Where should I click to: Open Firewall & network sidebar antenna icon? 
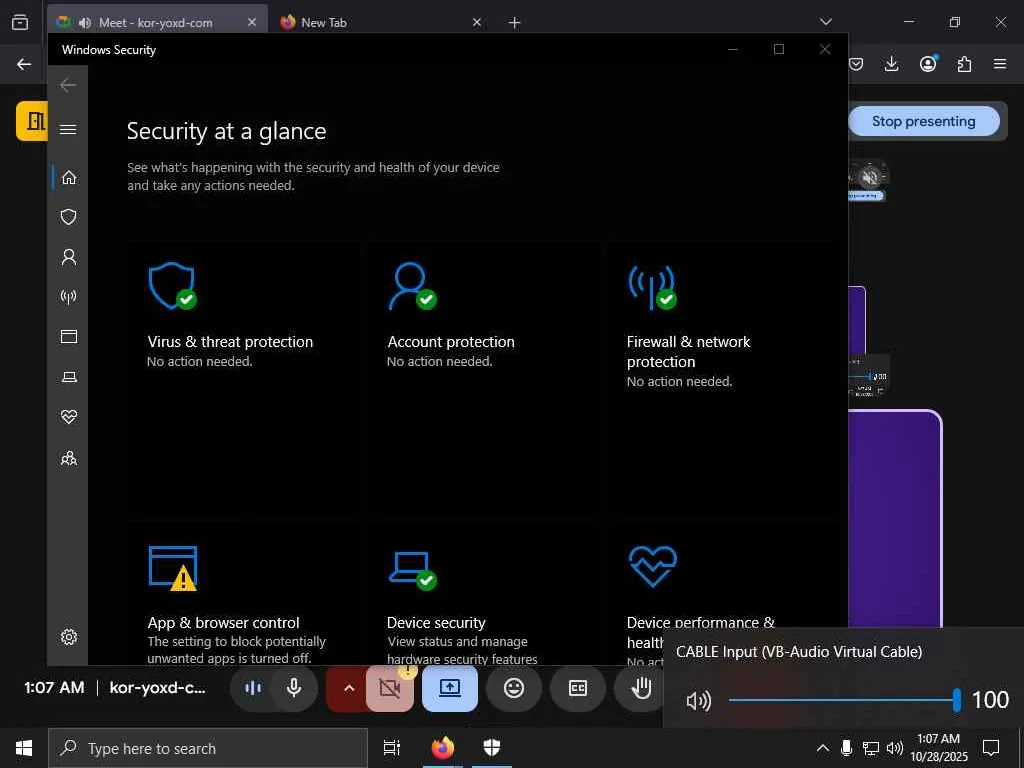tap(69, 297)
